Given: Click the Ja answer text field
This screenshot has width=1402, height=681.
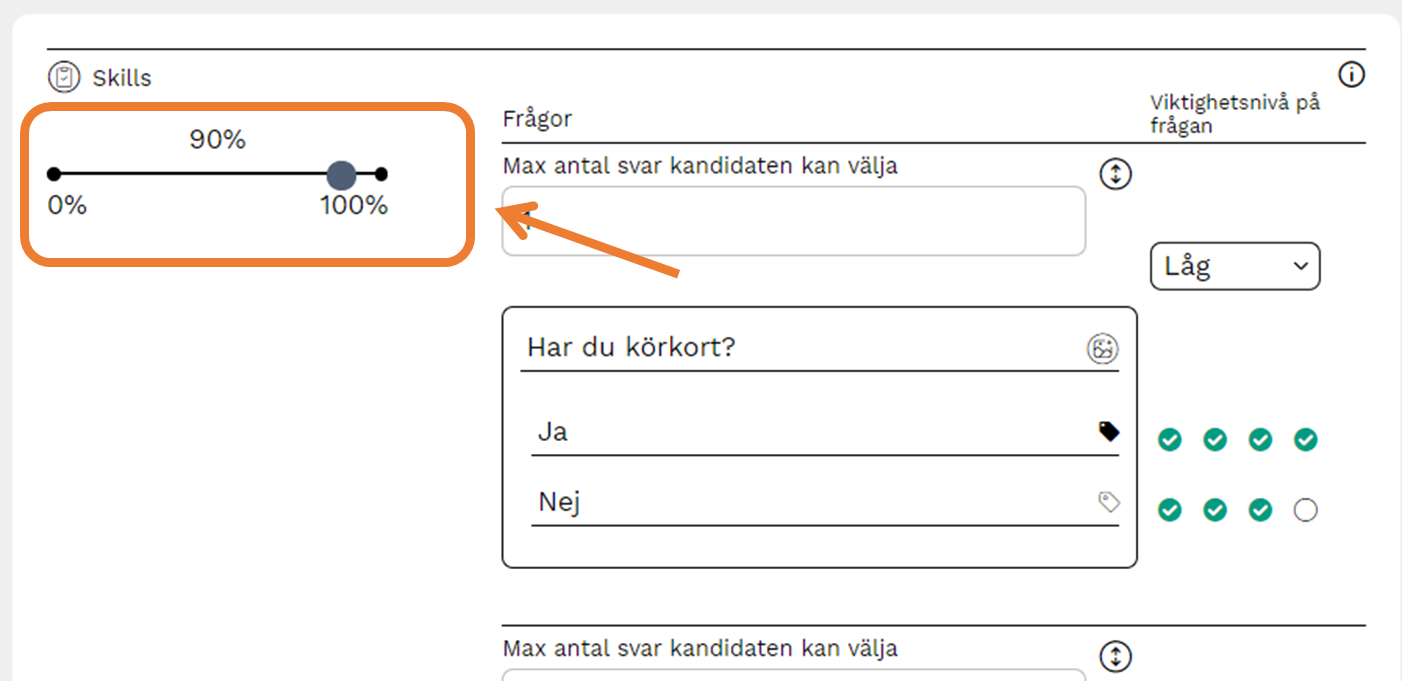Looking at the screenshot, I should pyautogui.click(x=810, y=433).
